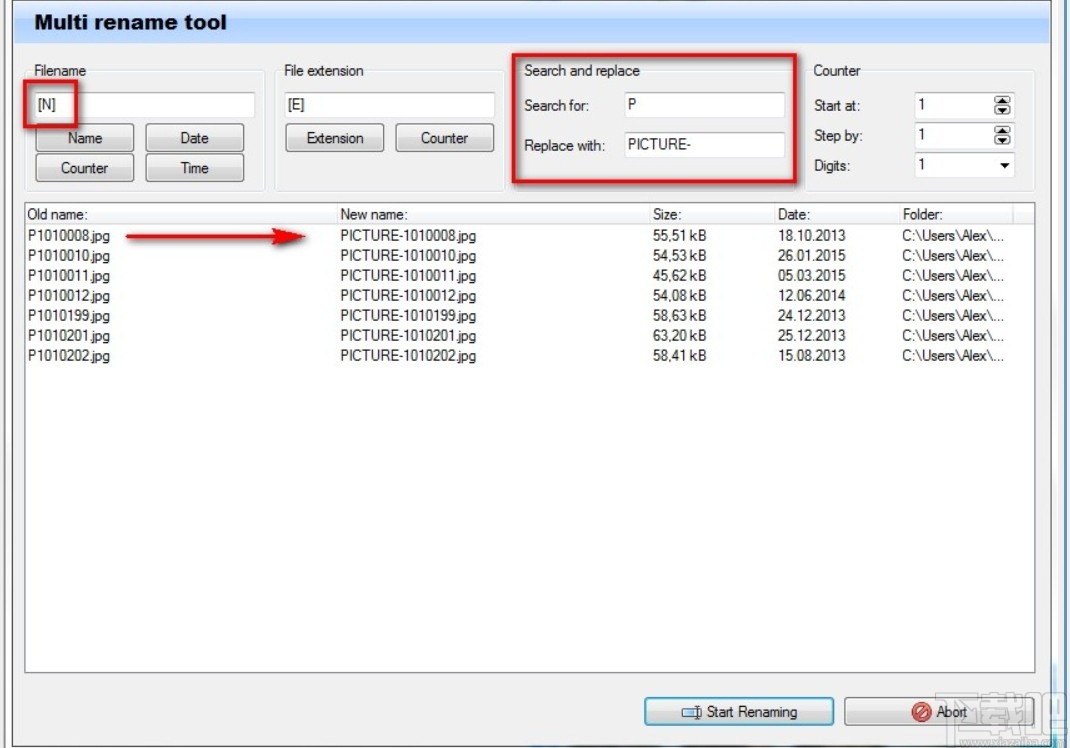The height and width of the screenshot is (748, 1070).
Task: Click new name PICTURE-1010202.jpg
Action: click(408, 356)
